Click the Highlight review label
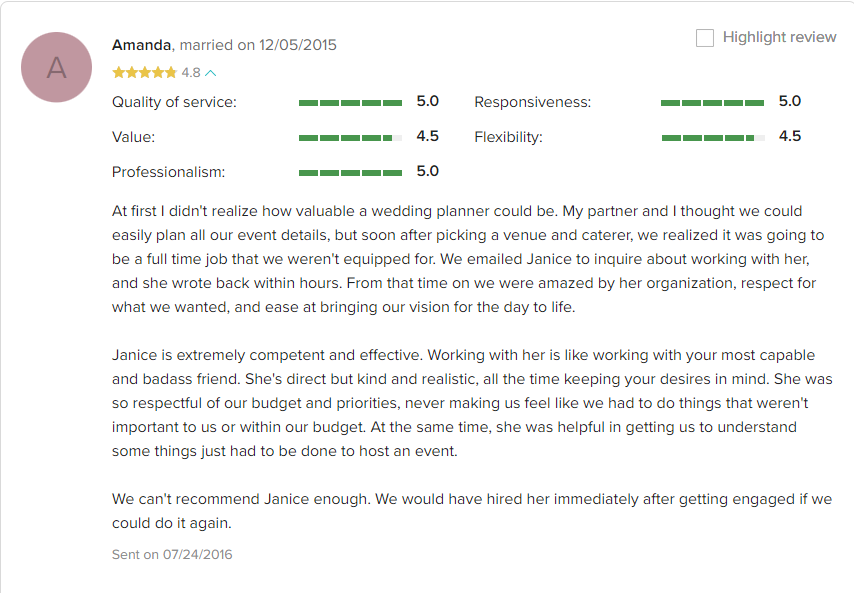The image size is (854, 593). point(779,37)
